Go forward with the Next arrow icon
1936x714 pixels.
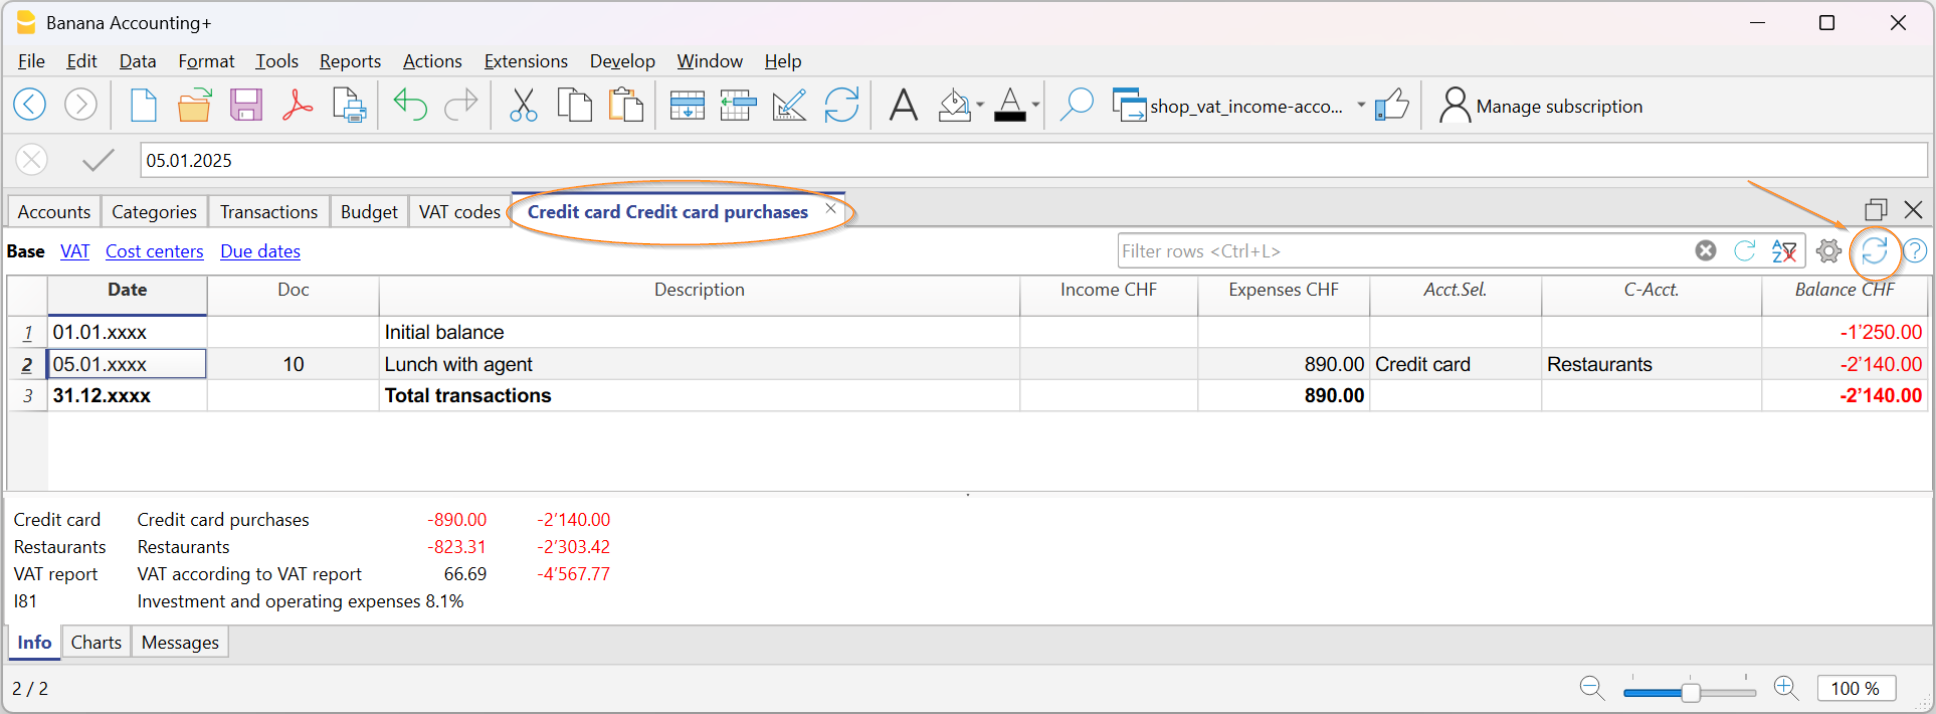click(x=81, y=104)
